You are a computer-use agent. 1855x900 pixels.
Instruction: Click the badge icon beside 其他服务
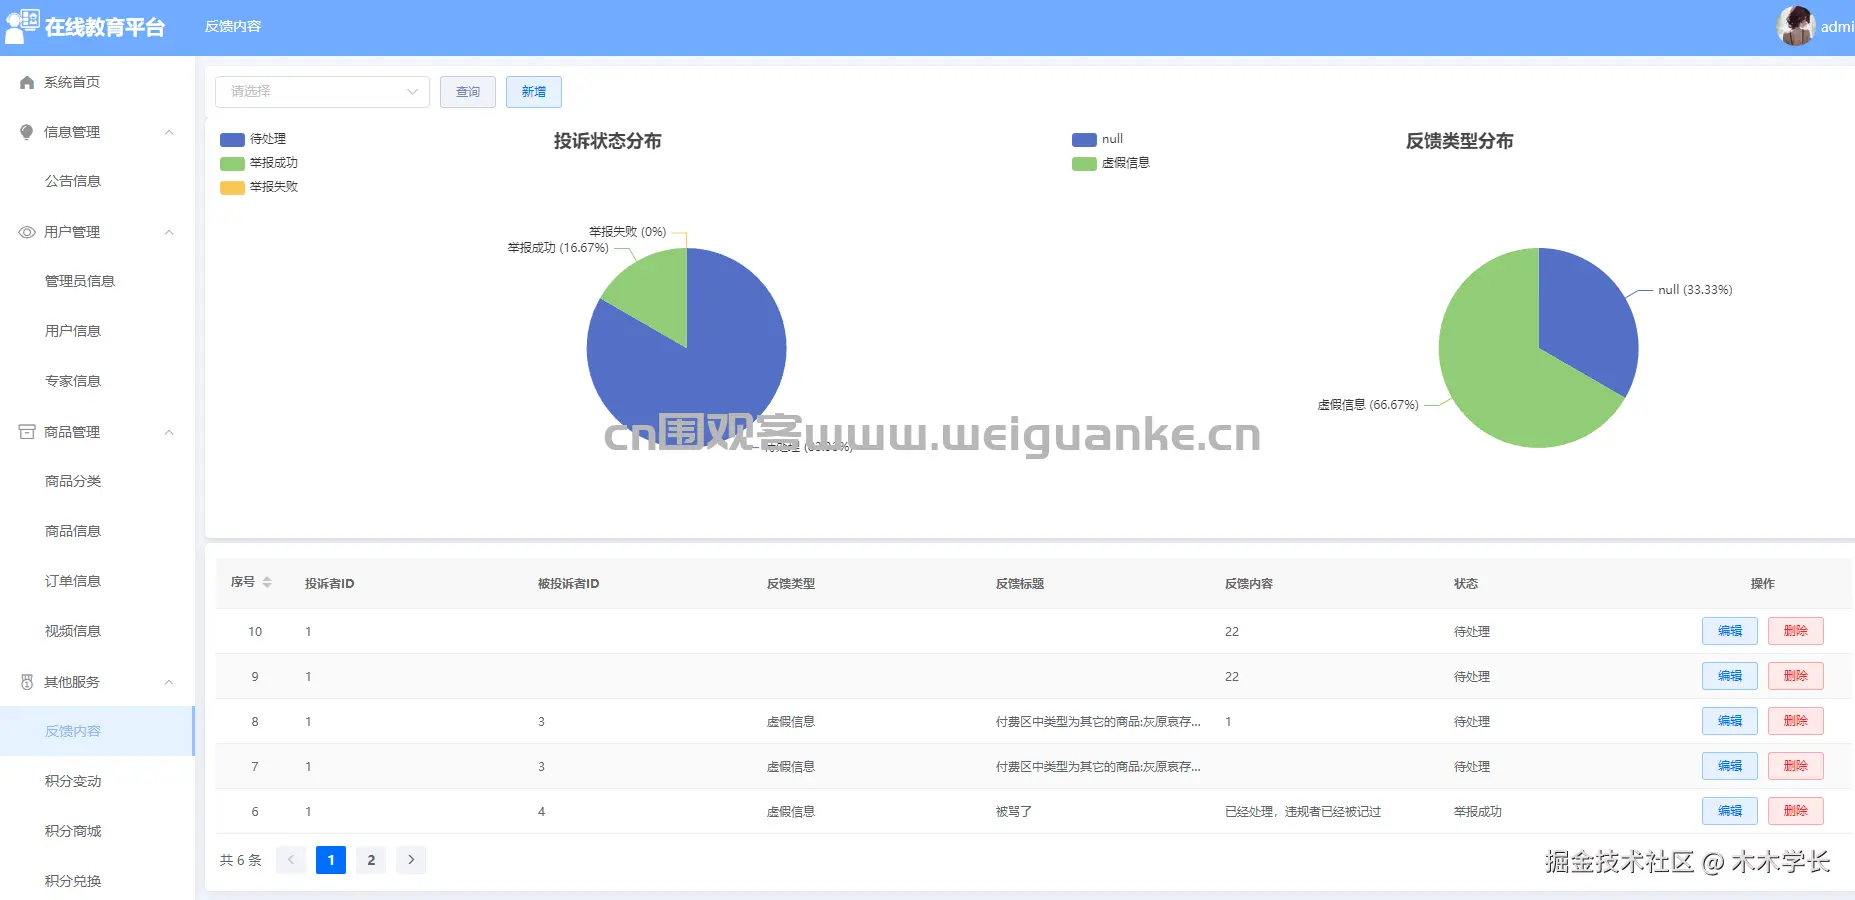click(x=27, y=682)
